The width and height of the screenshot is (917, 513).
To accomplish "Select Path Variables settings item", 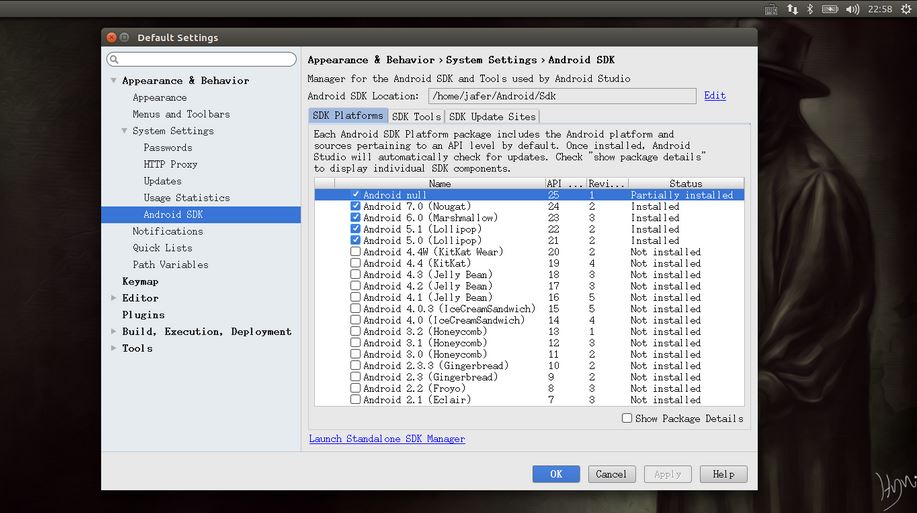I will [x=170, y=264].
